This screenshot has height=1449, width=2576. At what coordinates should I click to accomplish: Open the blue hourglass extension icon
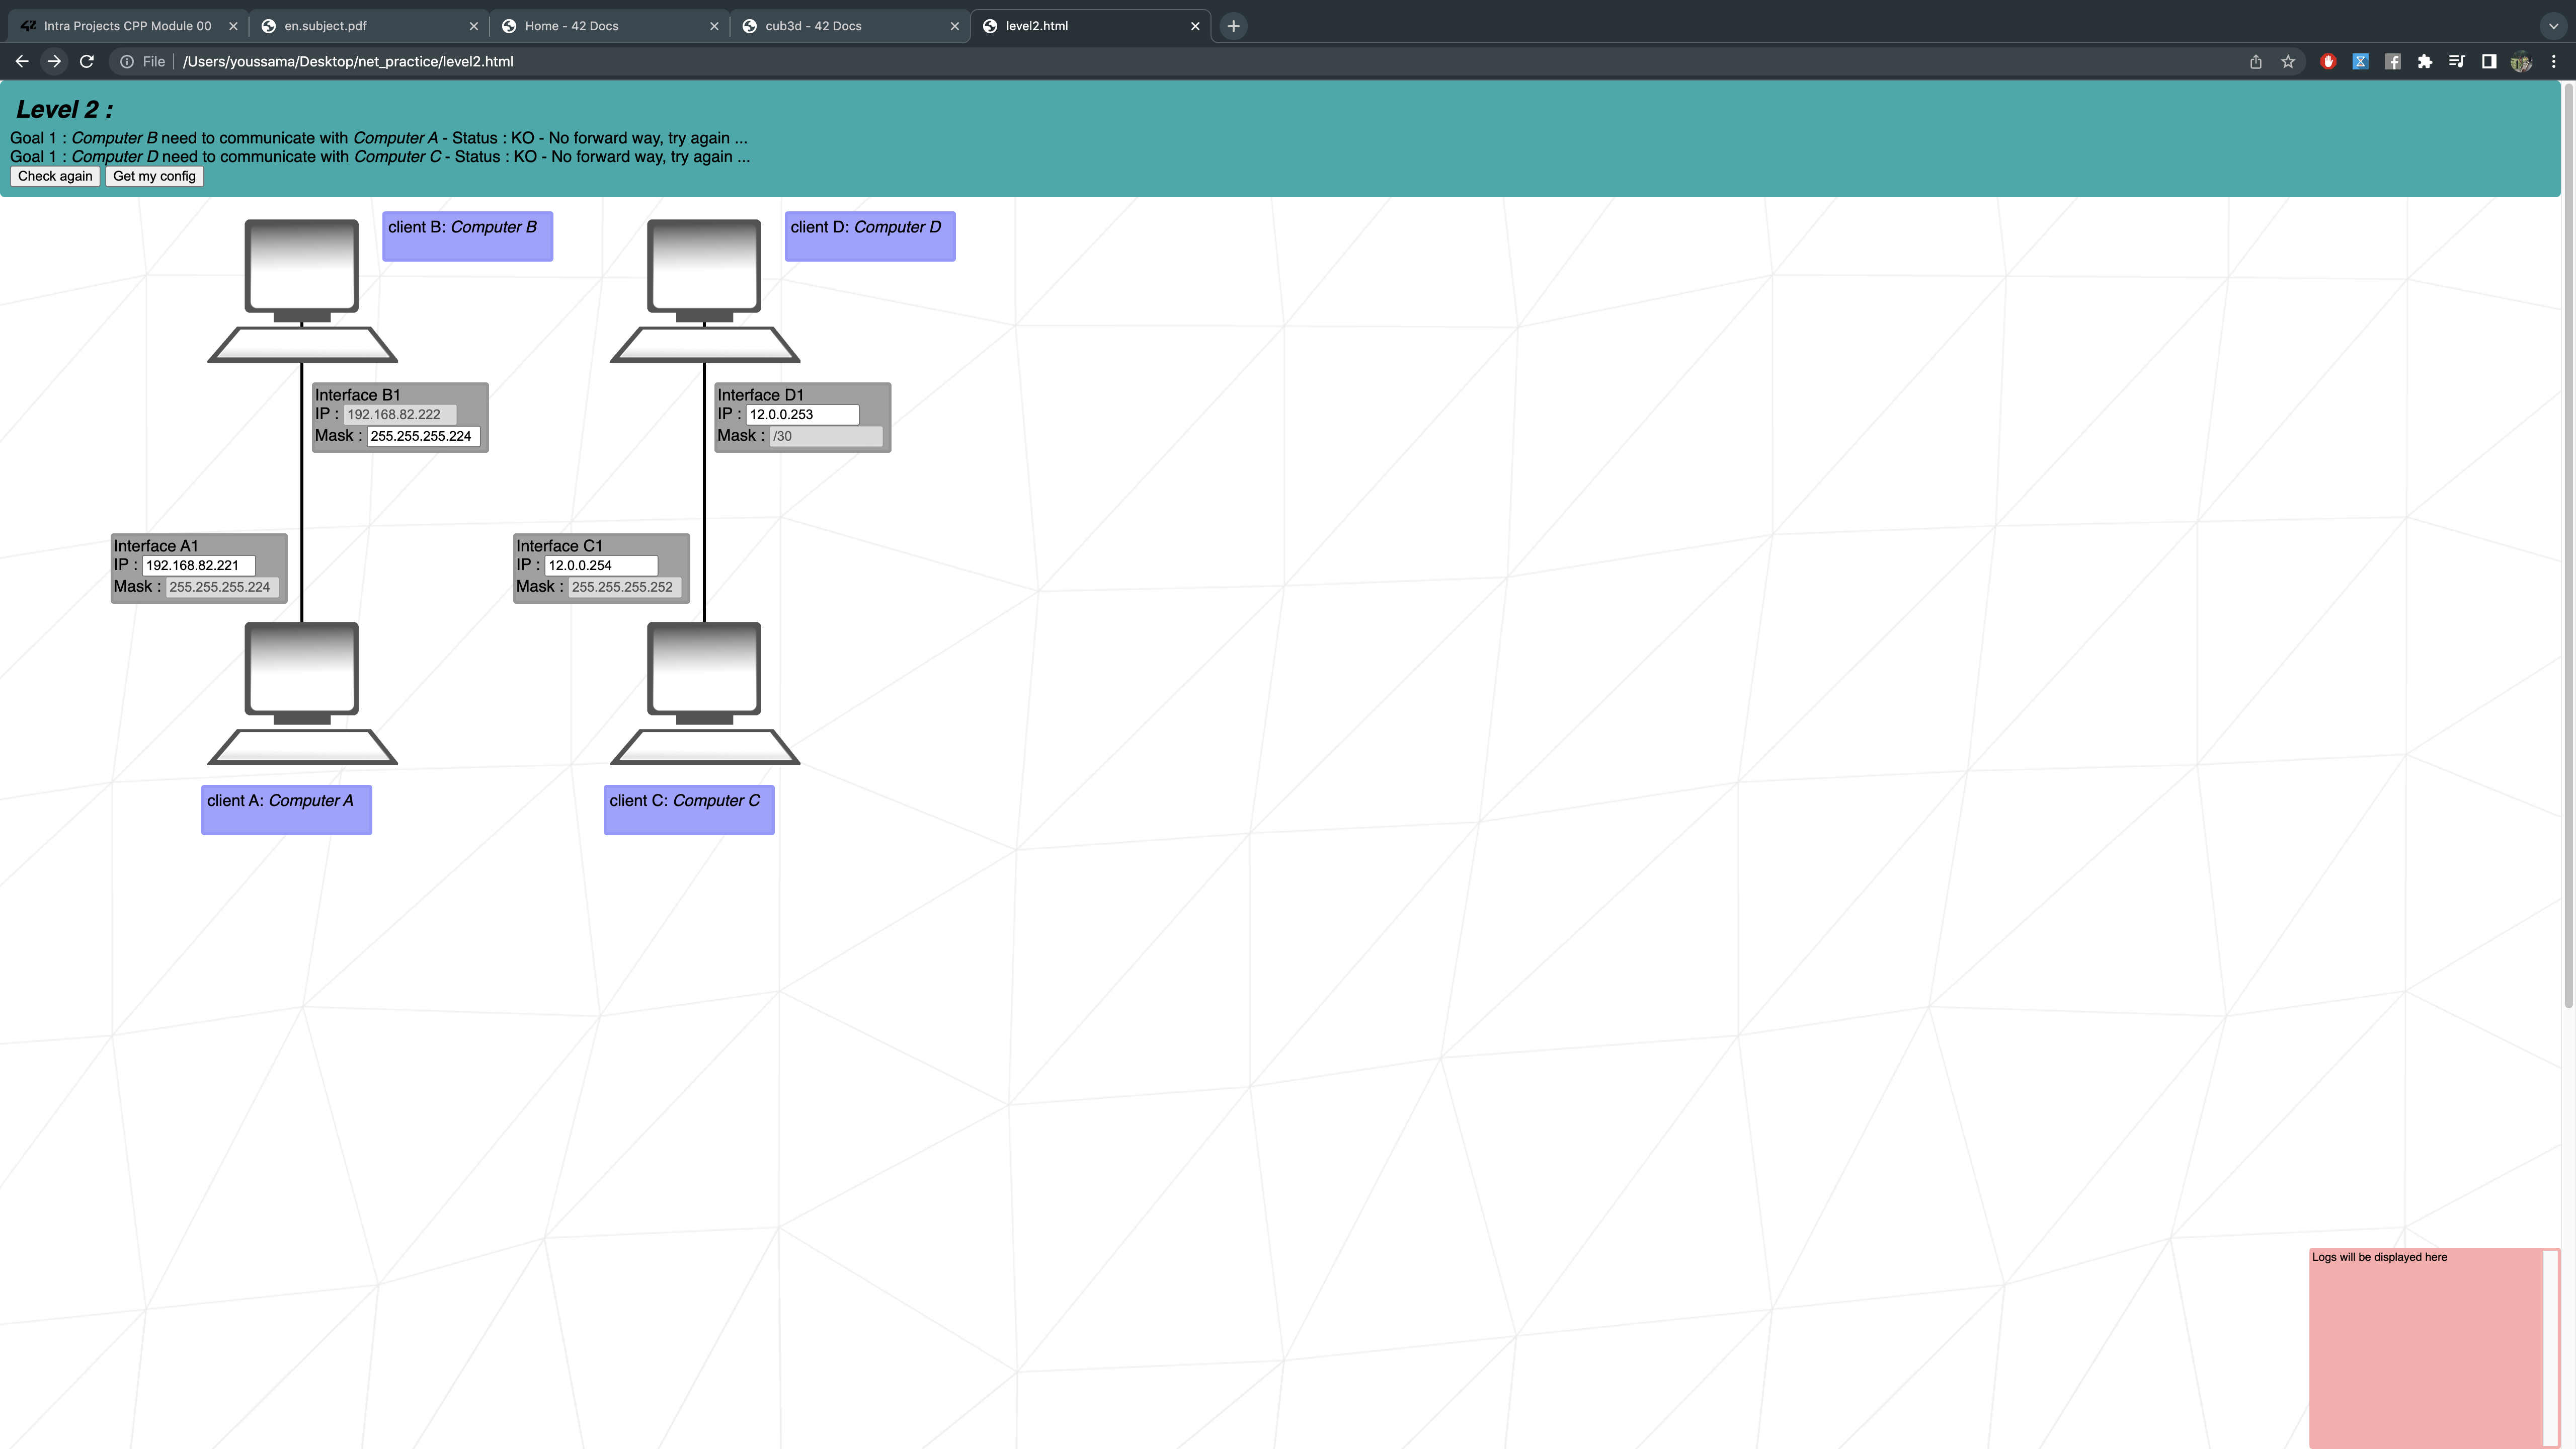(2361, 61)
